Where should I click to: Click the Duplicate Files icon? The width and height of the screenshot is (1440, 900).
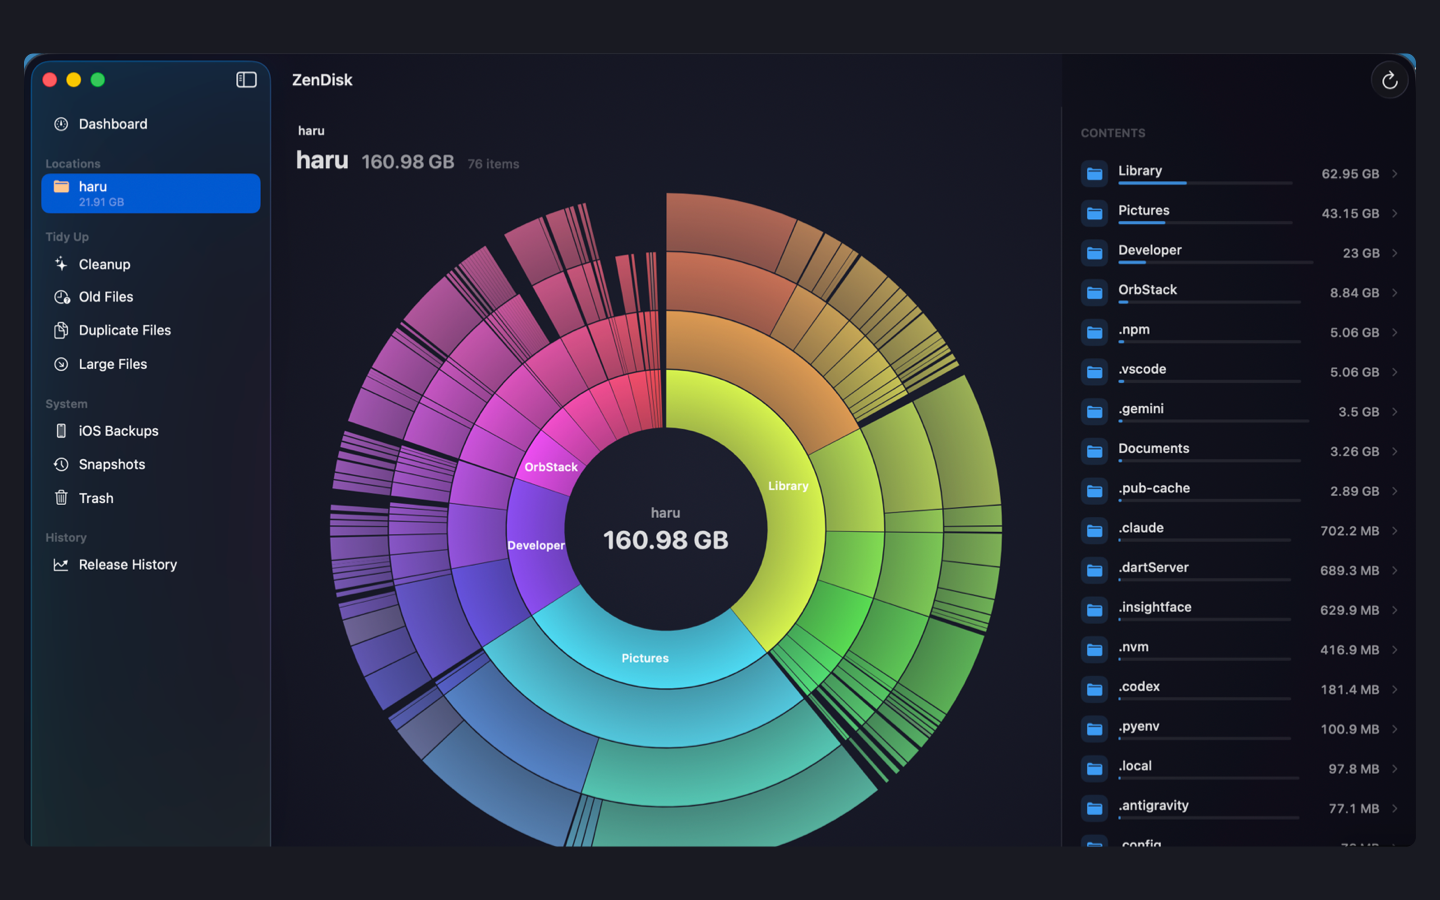tap(61, 330)
